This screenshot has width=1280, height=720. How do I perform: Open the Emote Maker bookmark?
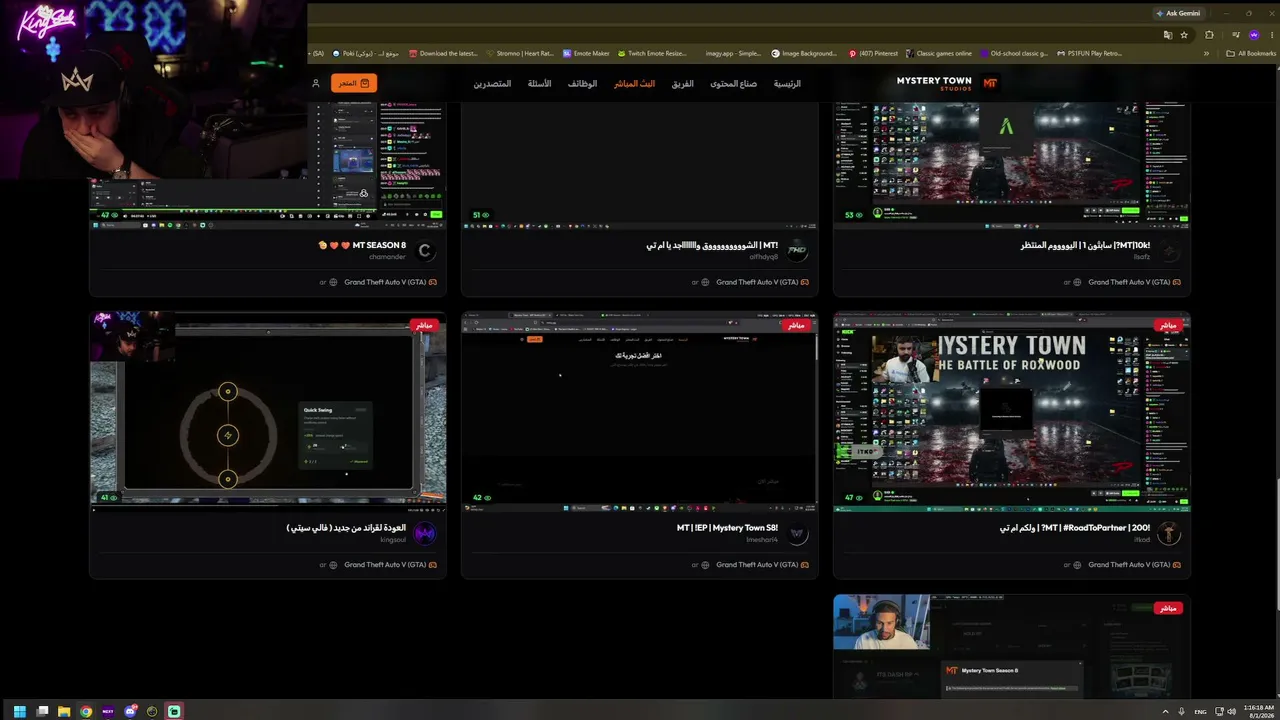pyautogui.click(x=586, y=53)
